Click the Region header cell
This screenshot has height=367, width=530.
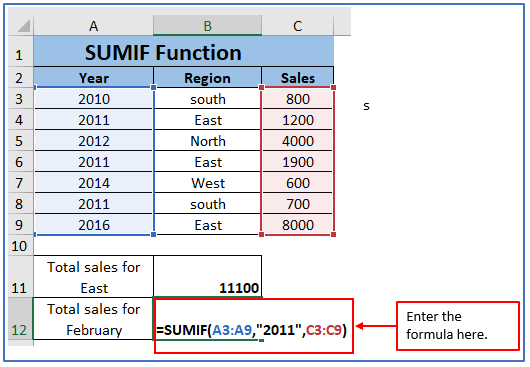tap(208, 77)
